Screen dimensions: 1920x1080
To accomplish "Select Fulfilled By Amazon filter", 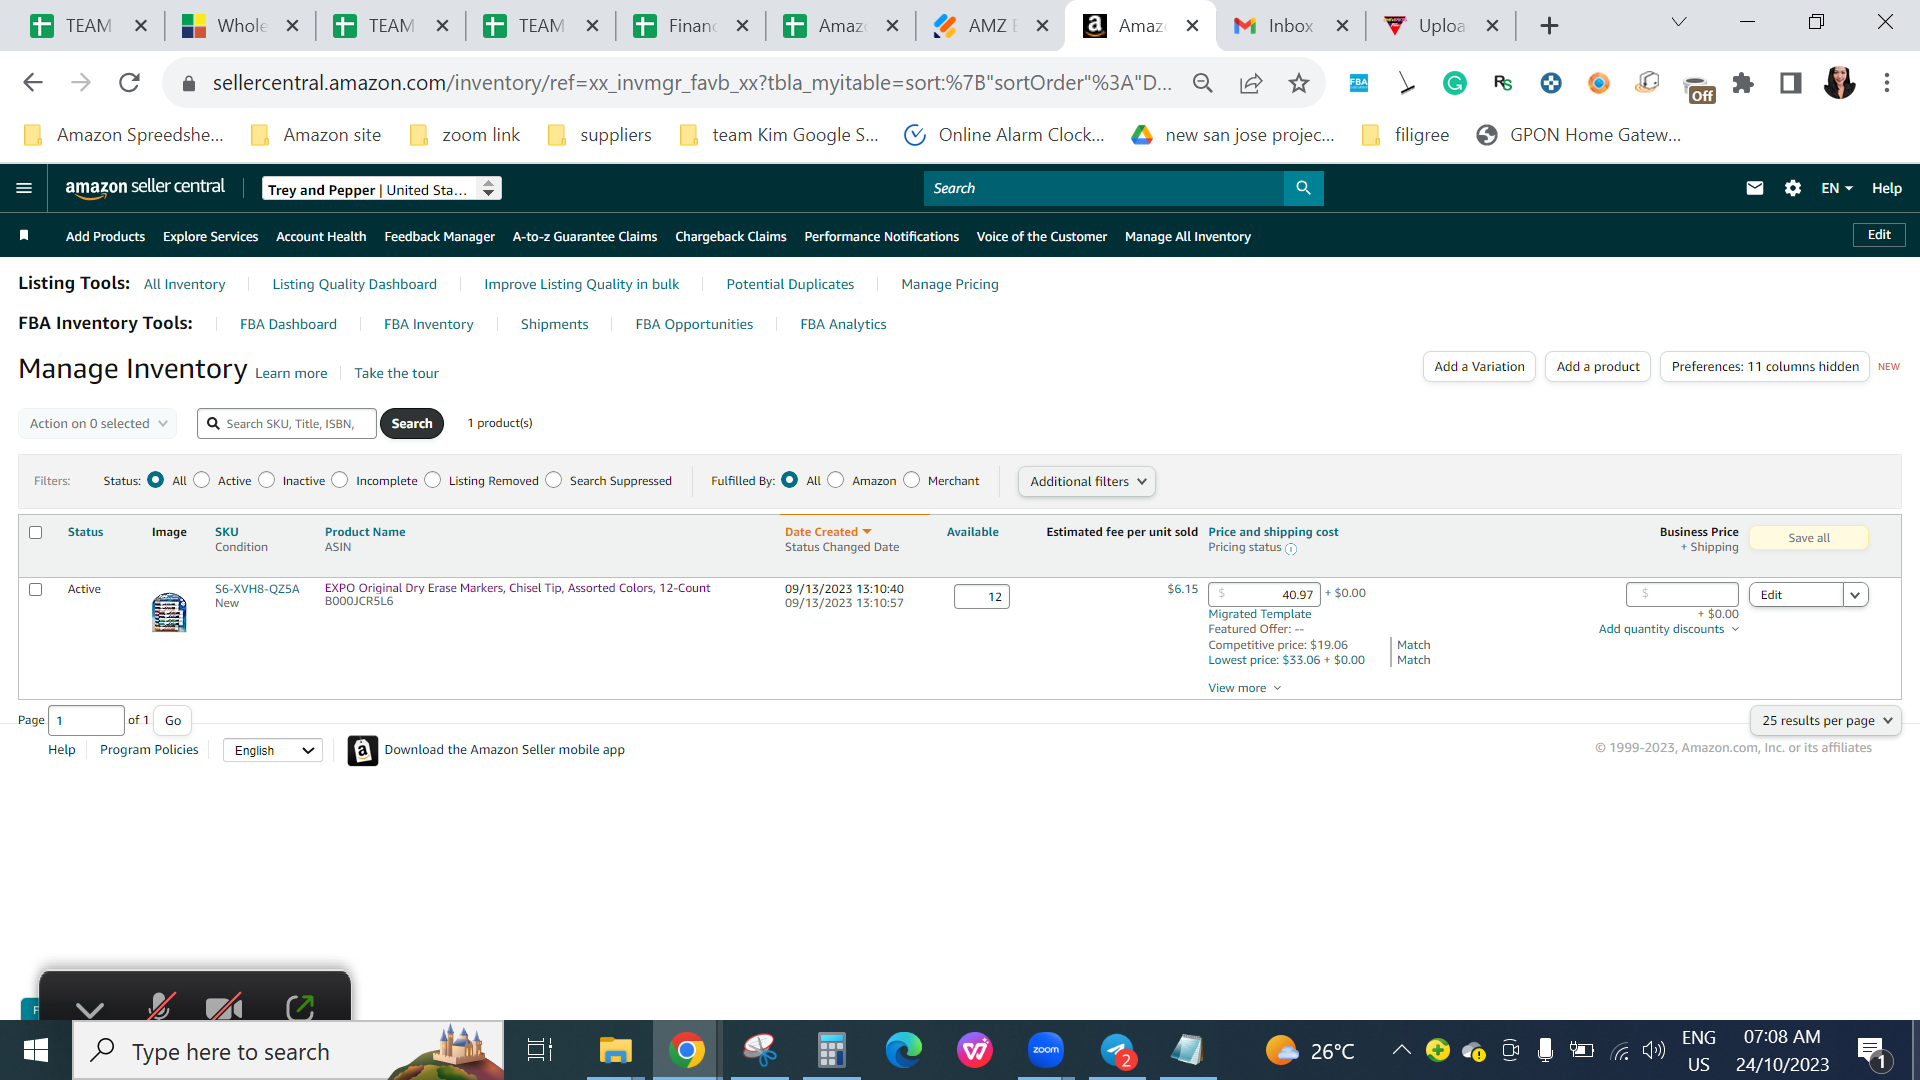I will pos(836,480).
